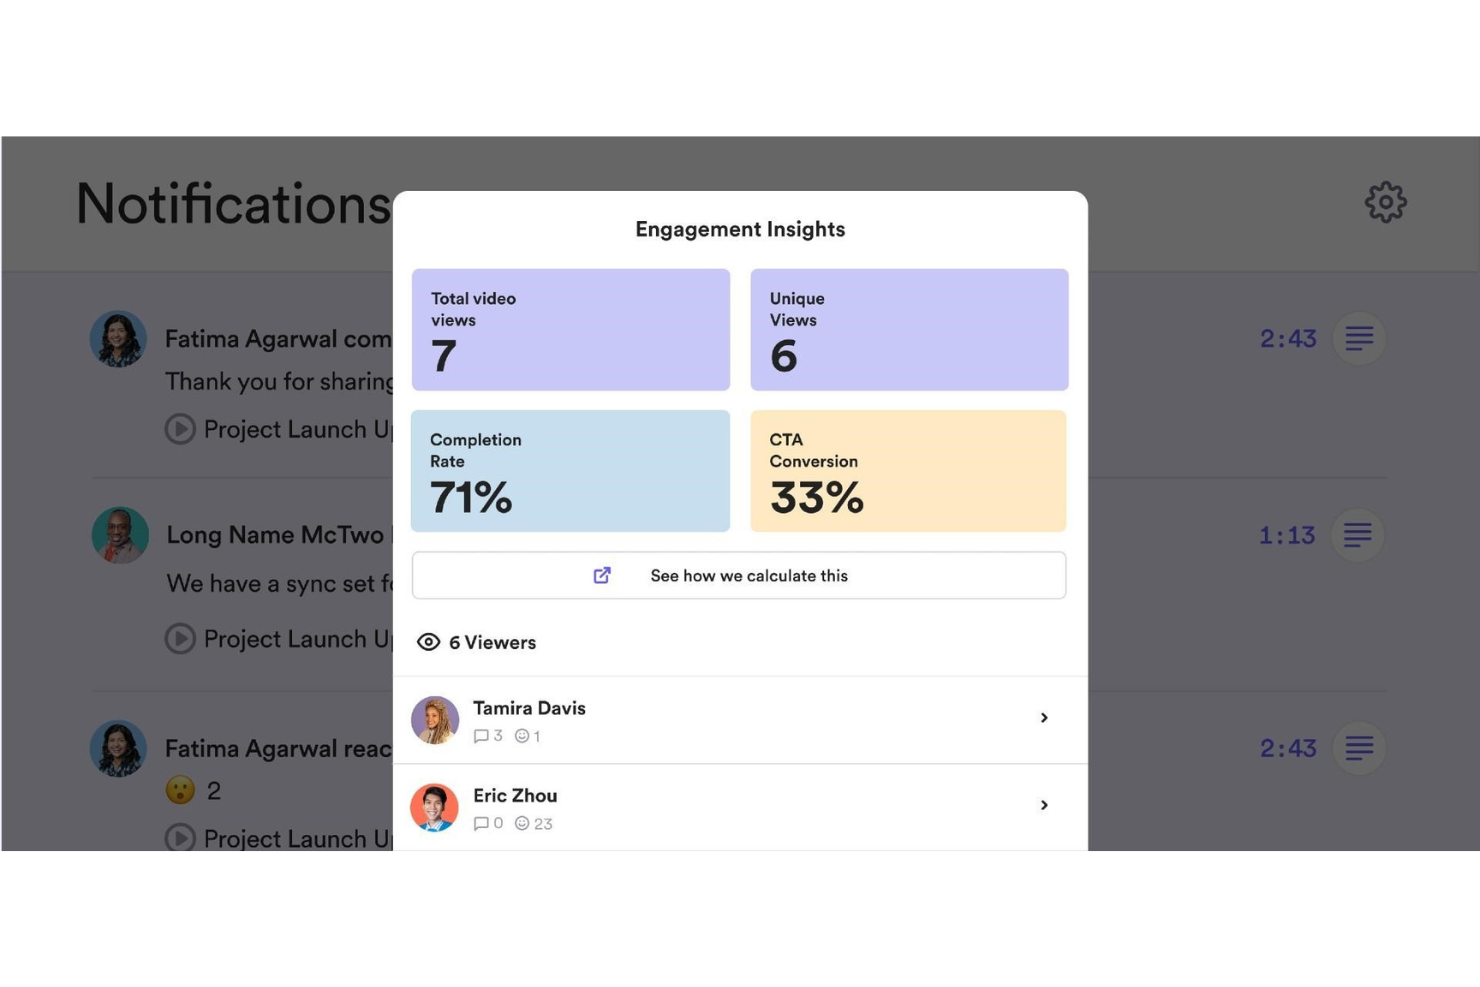Open notification settings gear icon
Image resolution: width=1480 pixels, height=987 pixels.
click(x=1385, y=202)
